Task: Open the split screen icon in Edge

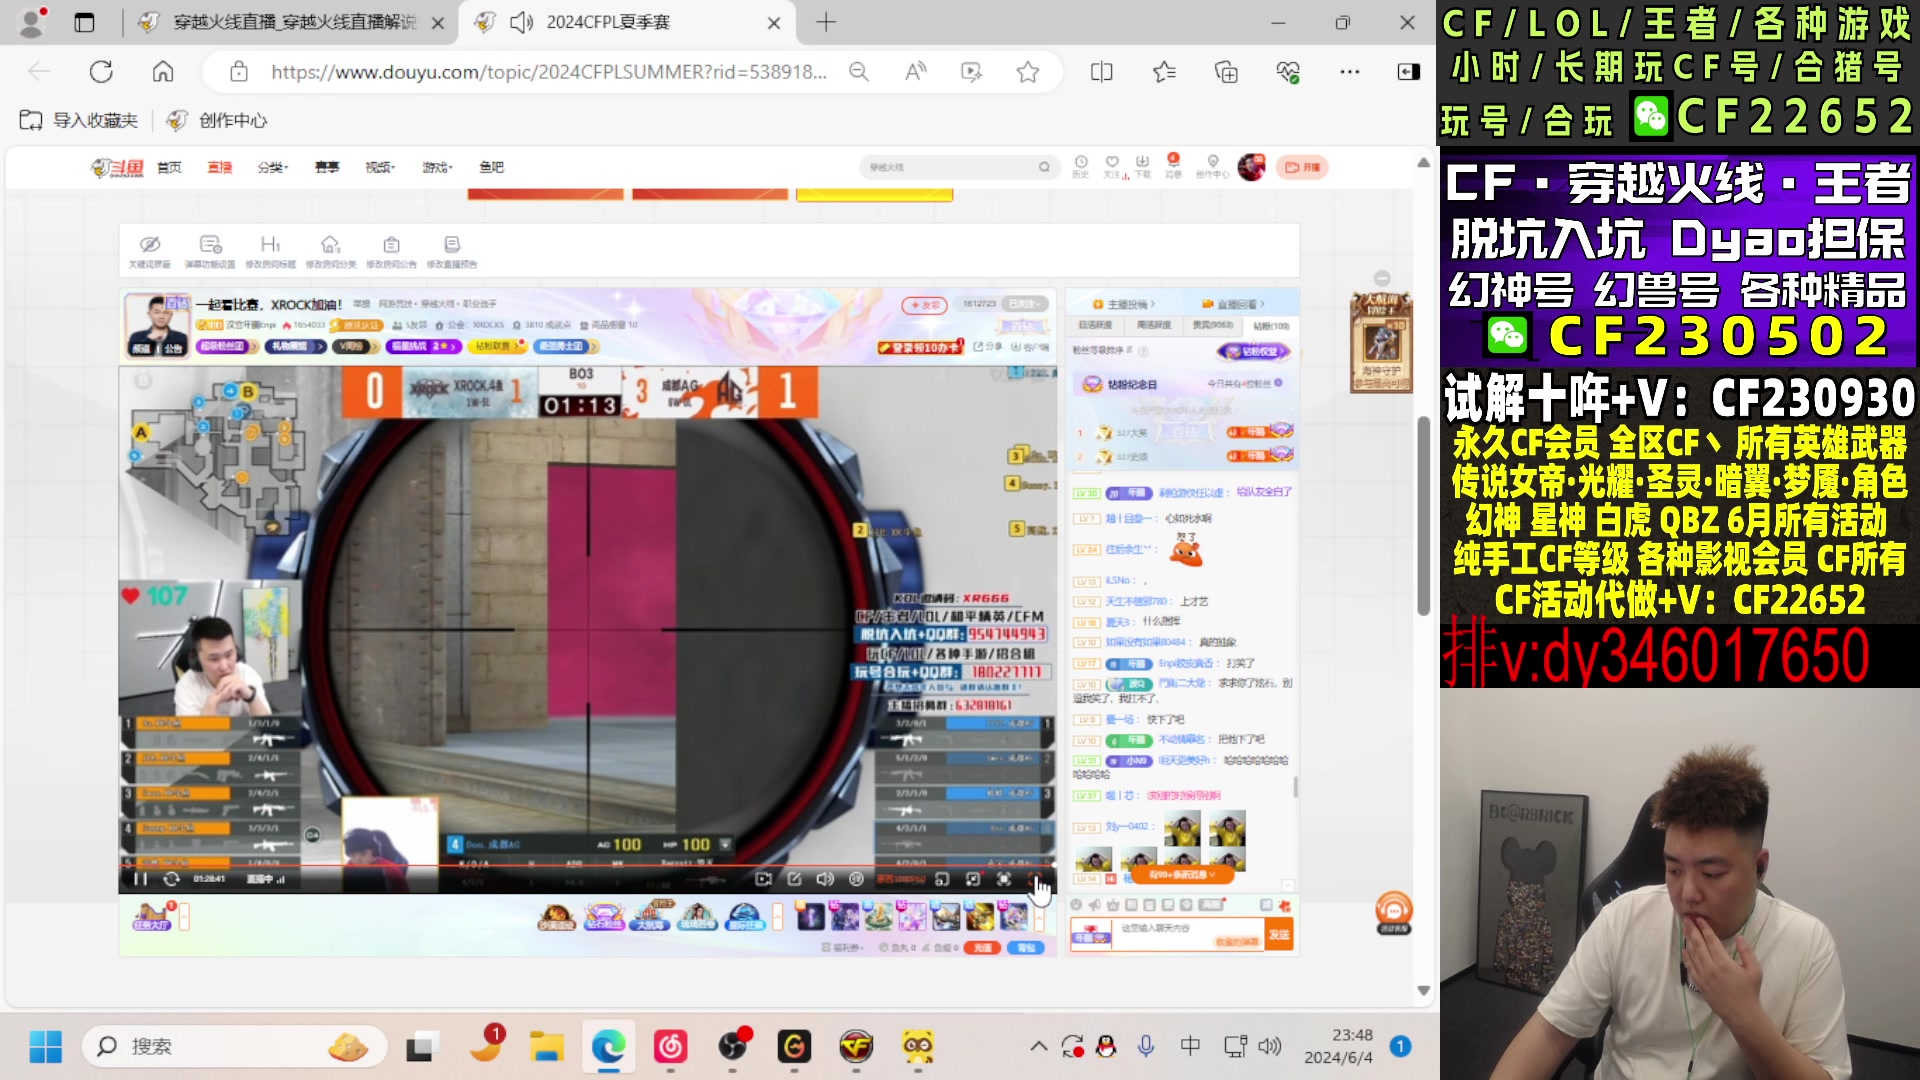Action: (x=1101, y=72)
